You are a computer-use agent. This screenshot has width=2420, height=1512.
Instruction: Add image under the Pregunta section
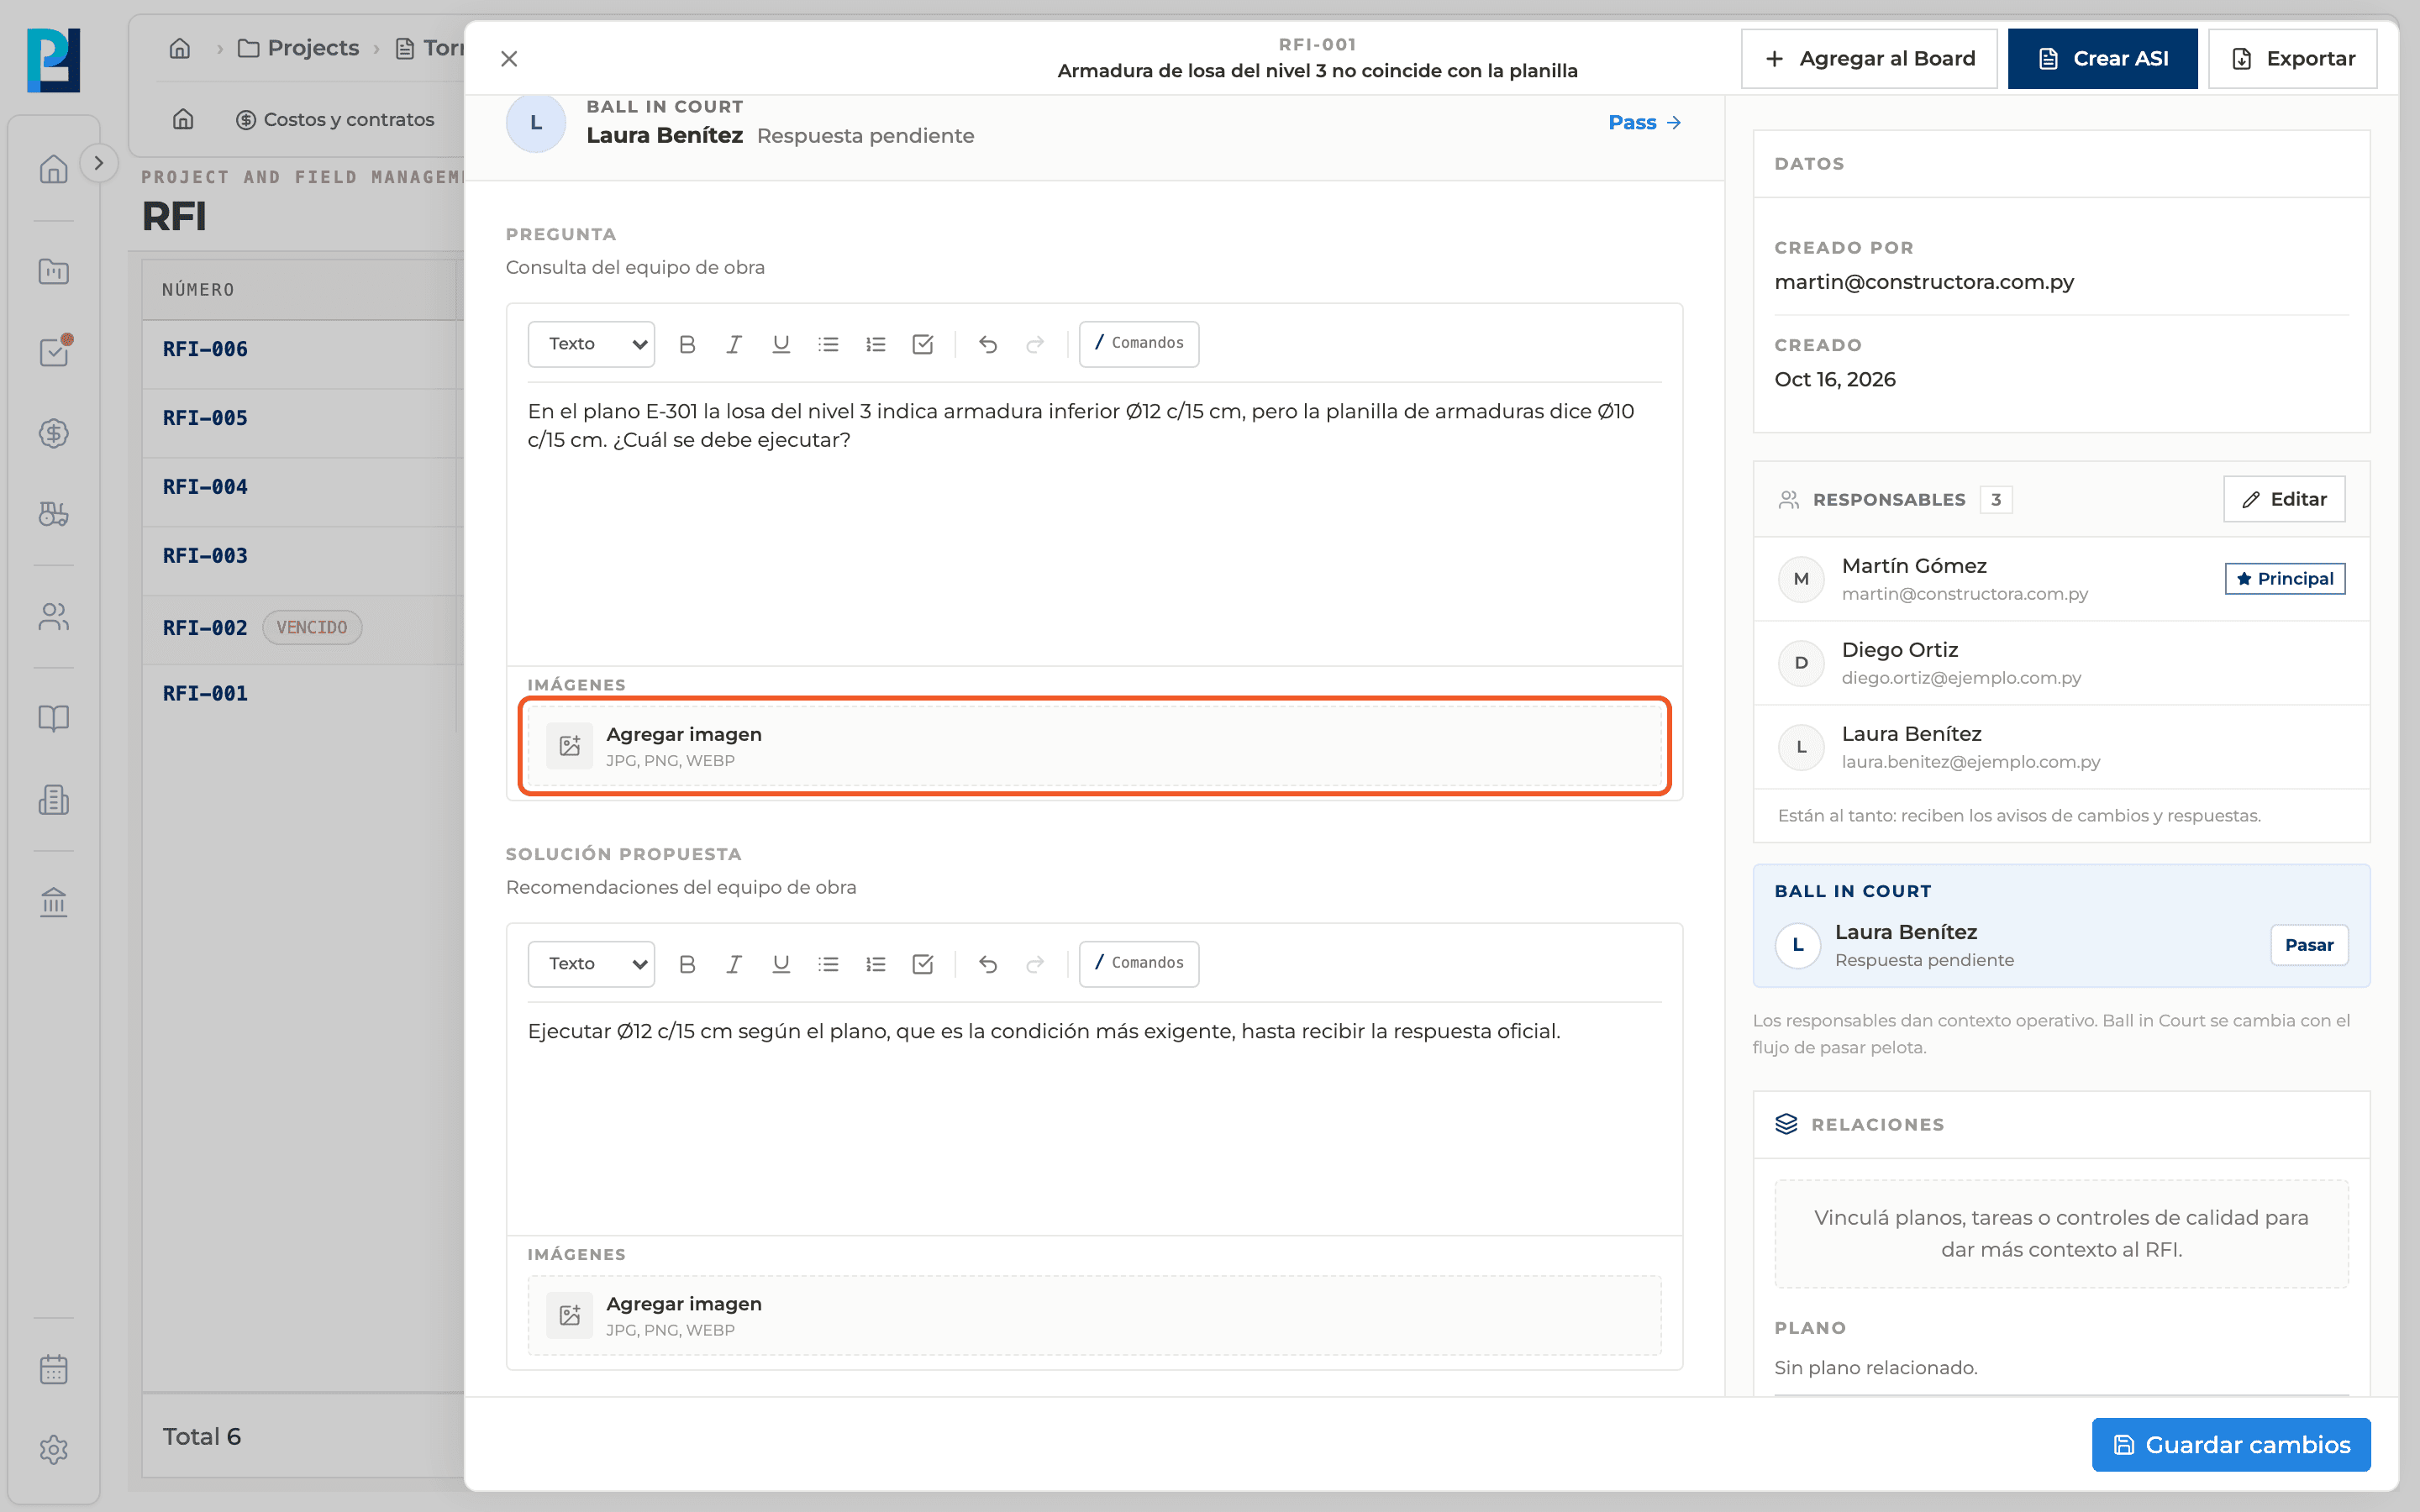(1094, 746)
